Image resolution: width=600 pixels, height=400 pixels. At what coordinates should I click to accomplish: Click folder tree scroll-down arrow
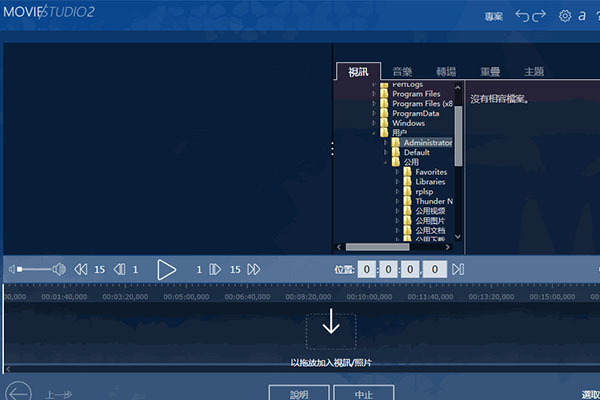pos(458,237)
